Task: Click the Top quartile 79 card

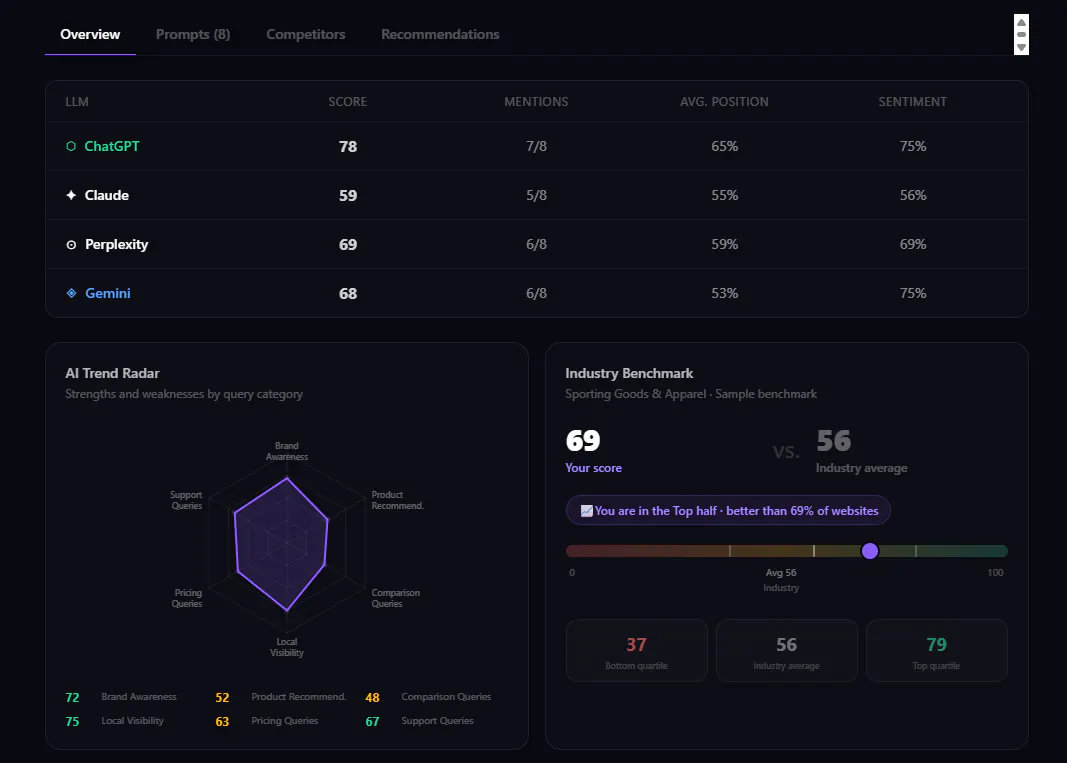Action: 936,651
